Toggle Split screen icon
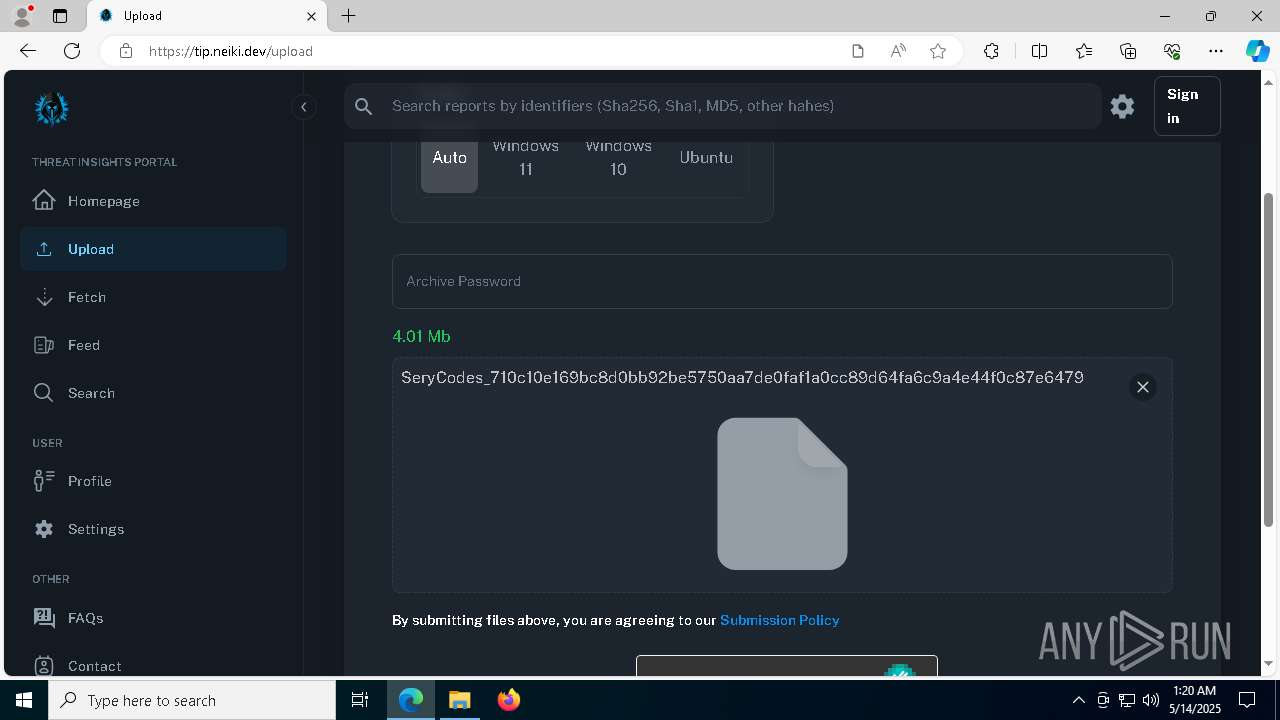This screenshot has width=1280, height=720. 1039,51
